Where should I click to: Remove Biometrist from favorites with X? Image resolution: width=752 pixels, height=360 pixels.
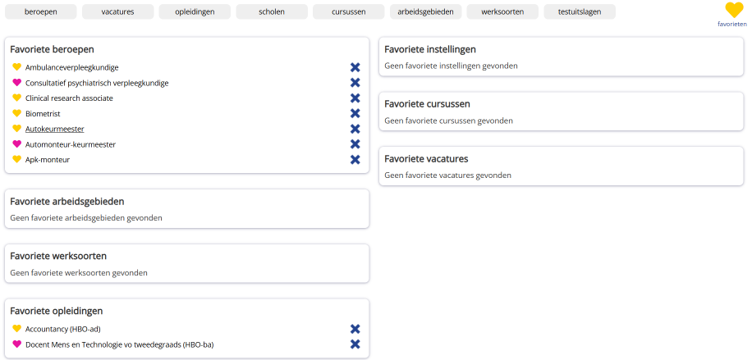[355, 113]
